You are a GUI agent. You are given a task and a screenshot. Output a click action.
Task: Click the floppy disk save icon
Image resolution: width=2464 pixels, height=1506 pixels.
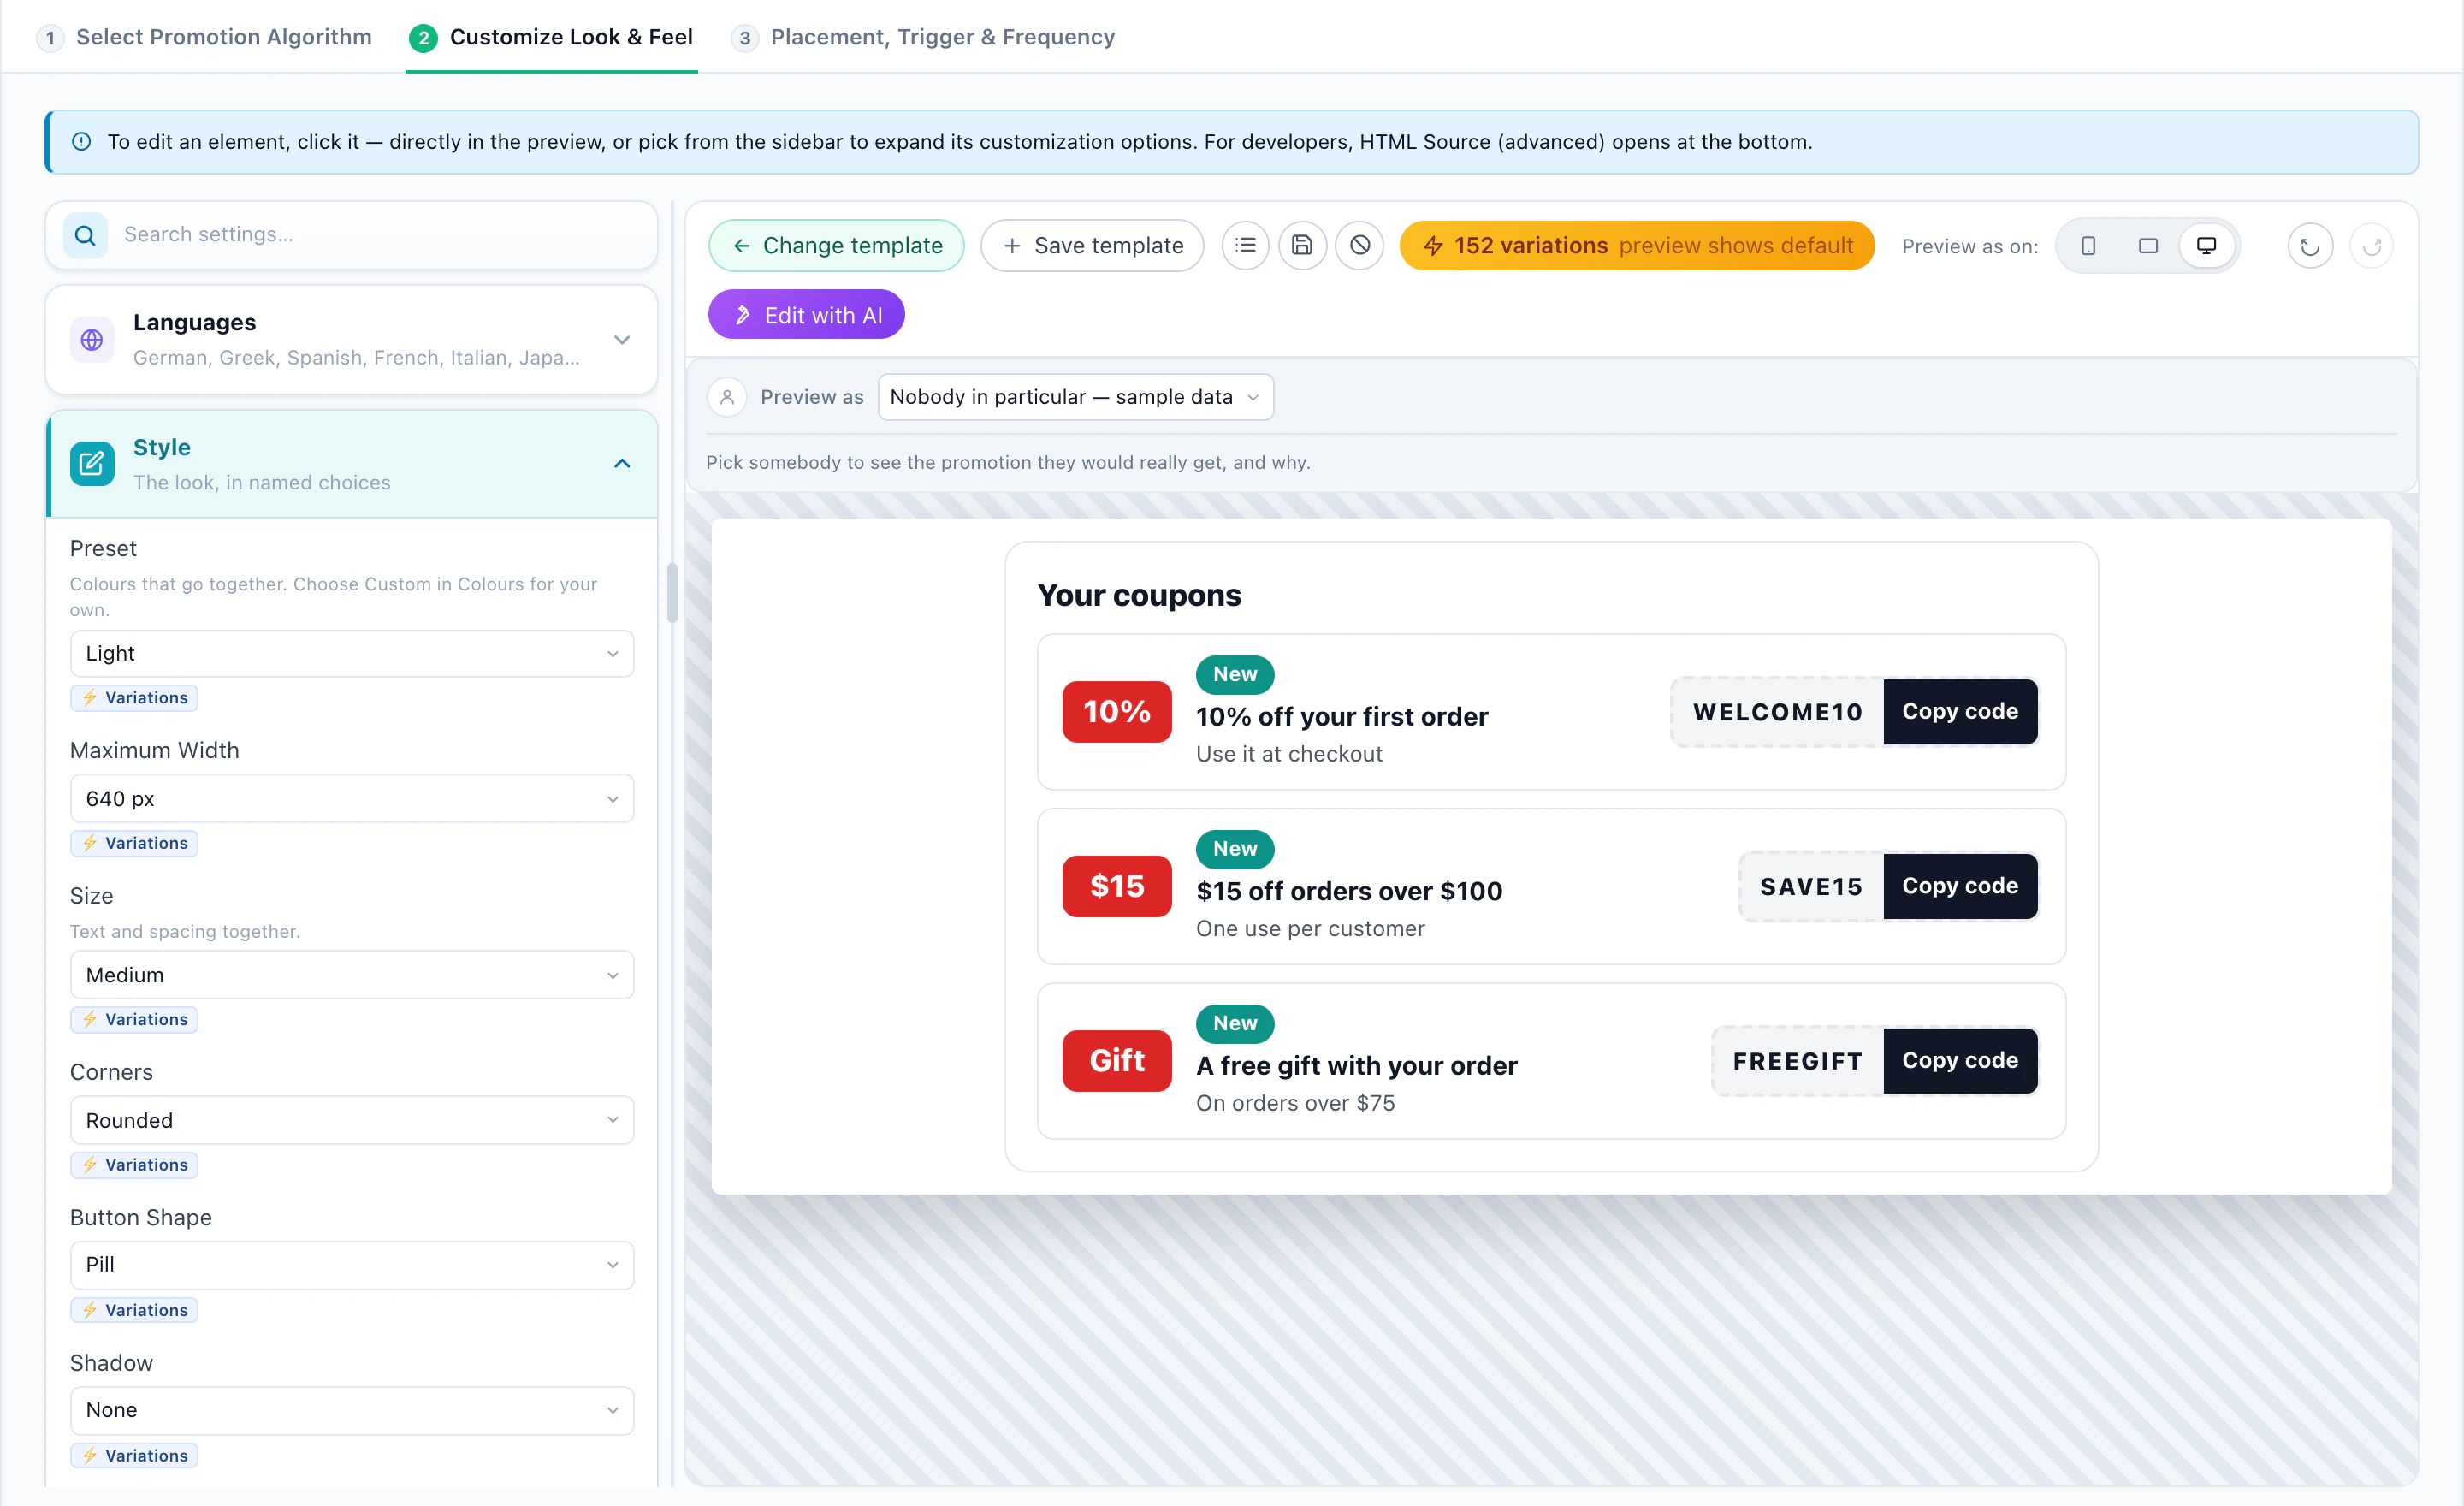click(x=1302, y=246)
